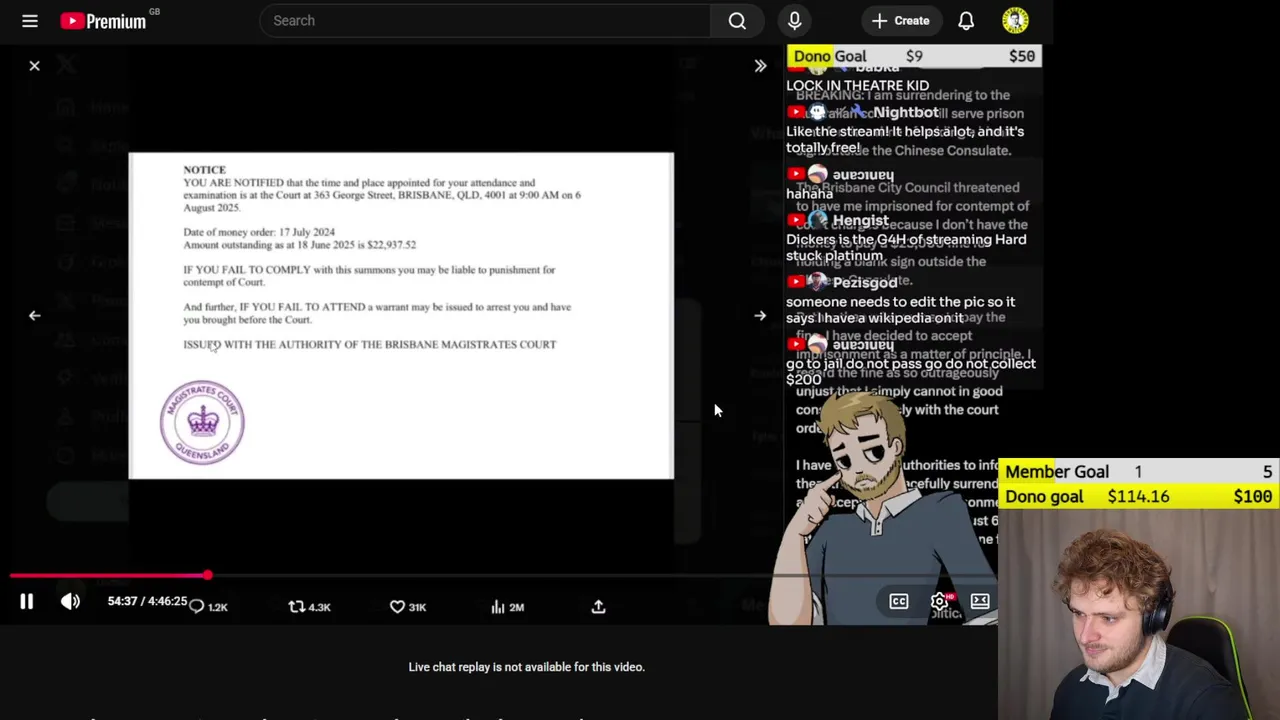Open the 1.2K replies comment icon

209,607
